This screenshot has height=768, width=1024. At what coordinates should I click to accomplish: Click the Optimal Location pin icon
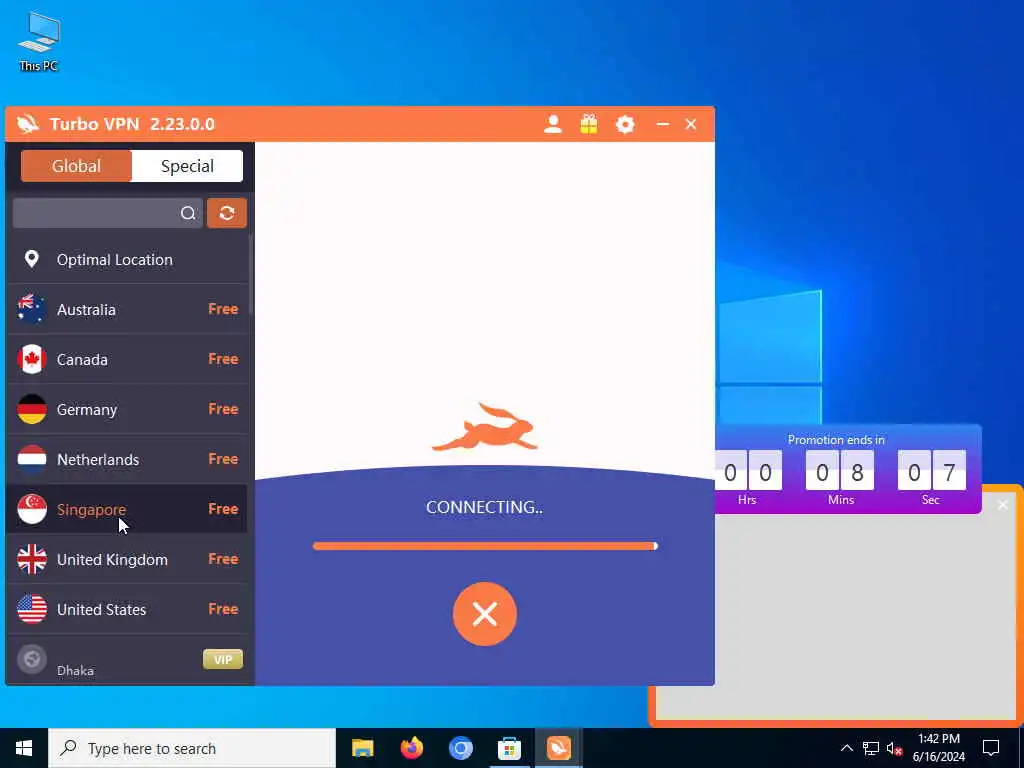point(31,259)
